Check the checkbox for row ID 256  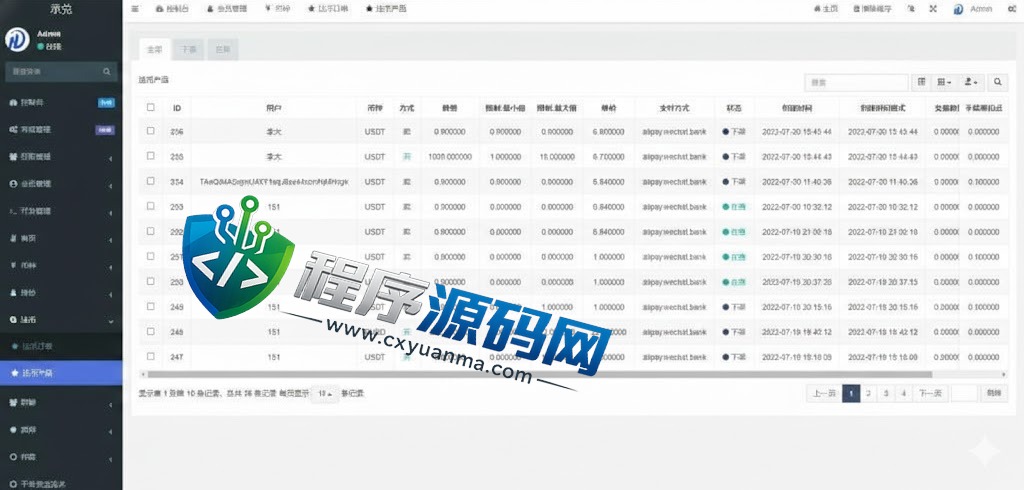(x=151, y=131)
